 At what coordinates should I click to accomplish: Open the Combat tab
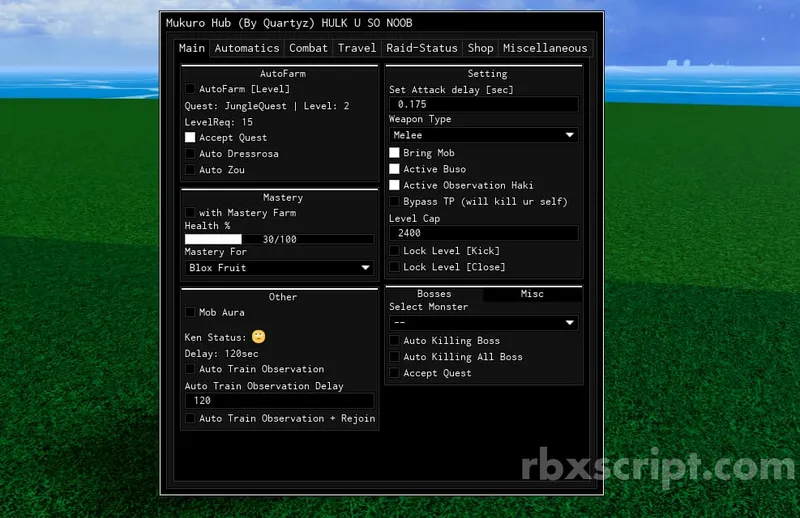pyautogui.click(x=308, y=48)
